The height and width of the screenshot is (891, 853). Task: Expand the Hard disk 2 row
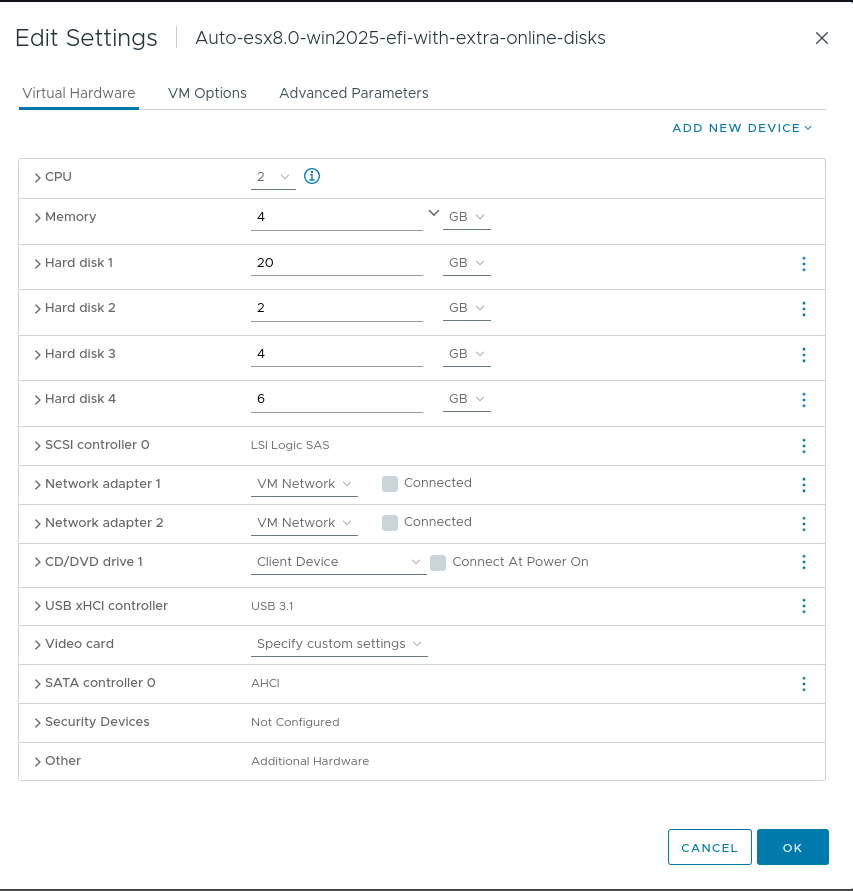coord(38,309)
